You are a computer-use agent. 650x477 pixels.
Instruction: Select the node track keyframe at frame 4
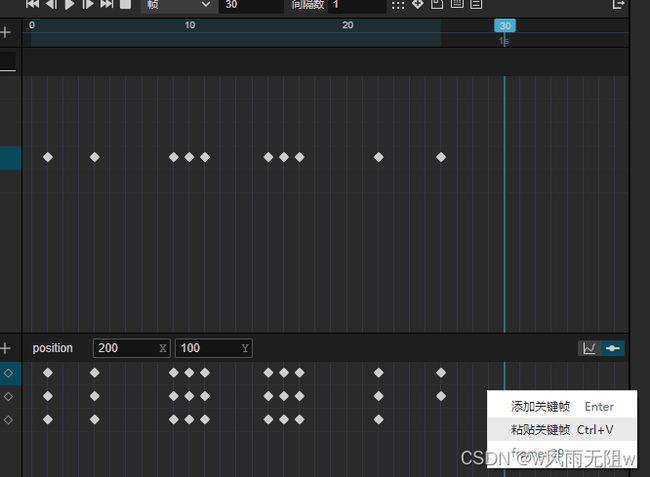[95, 157]
